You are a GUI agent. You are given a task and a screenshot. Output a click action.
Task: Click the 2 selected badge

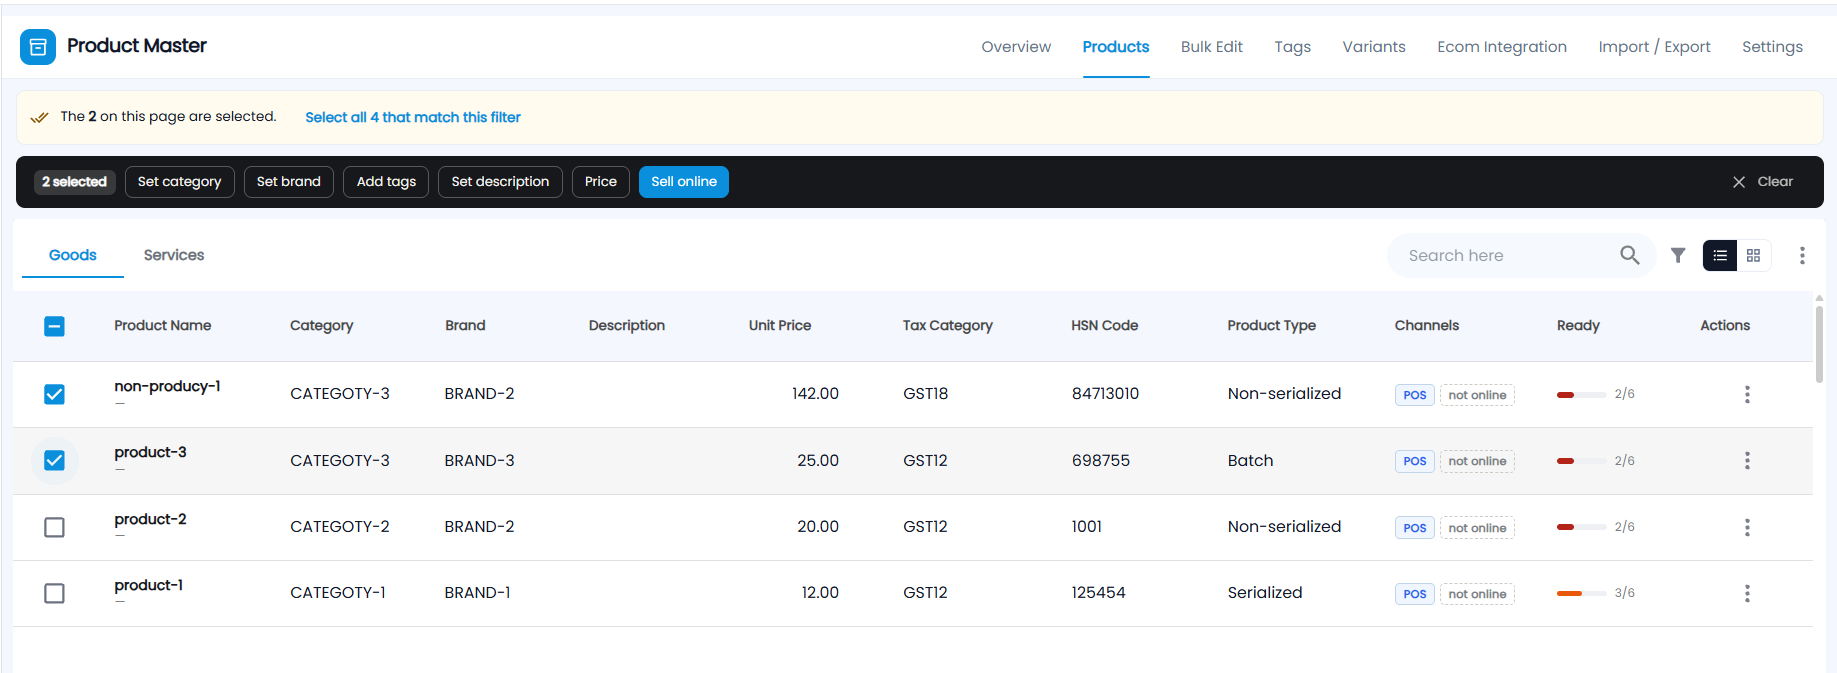click(x=74, y=182)
